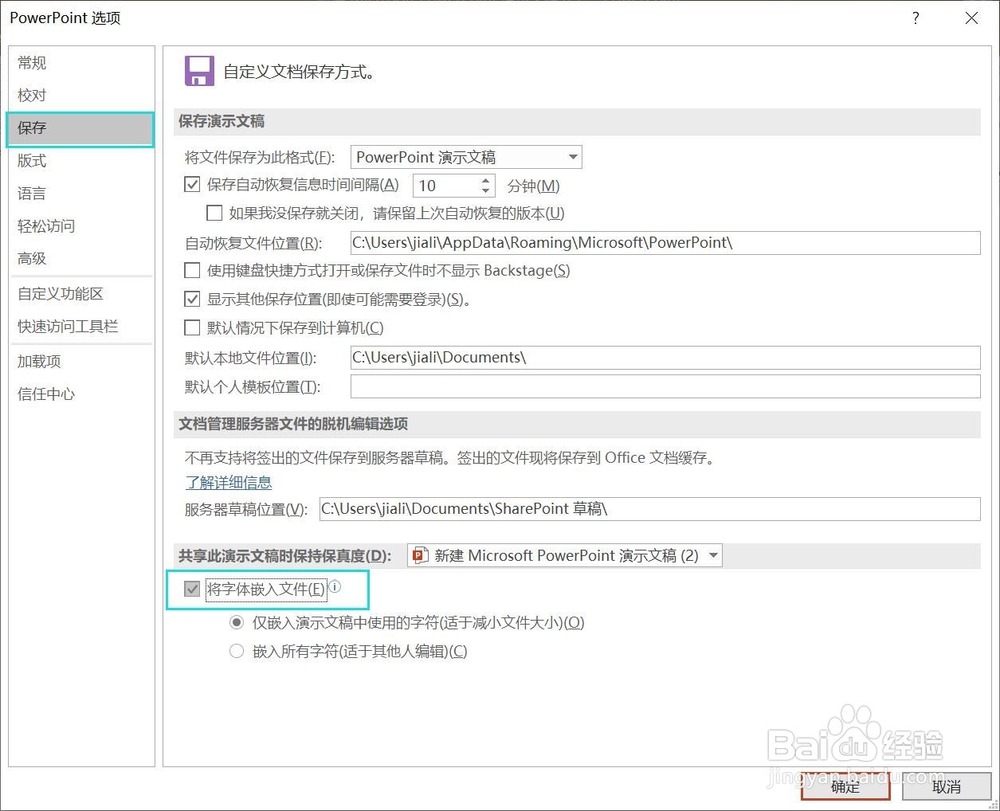
Task: Click the 分钟(M) label
Action: click(533, 186)
